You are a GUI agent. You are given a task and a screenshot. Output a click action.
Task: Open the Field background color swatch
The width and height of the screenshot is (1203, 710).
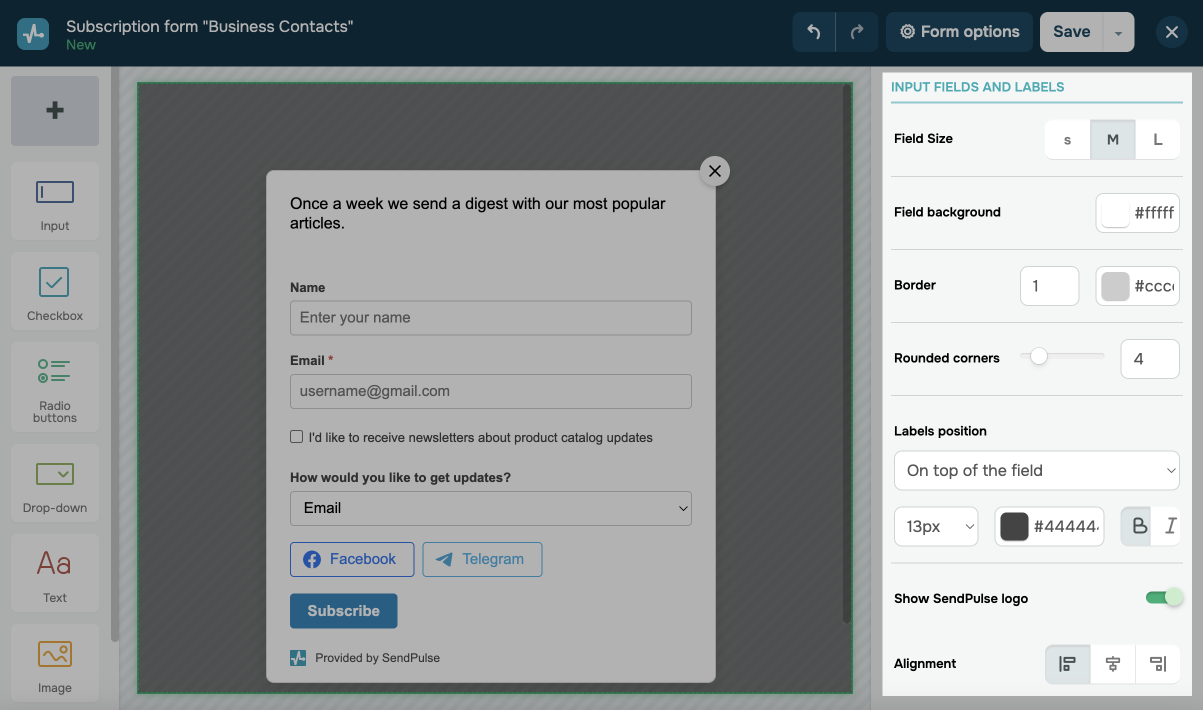coord(1115,213)
